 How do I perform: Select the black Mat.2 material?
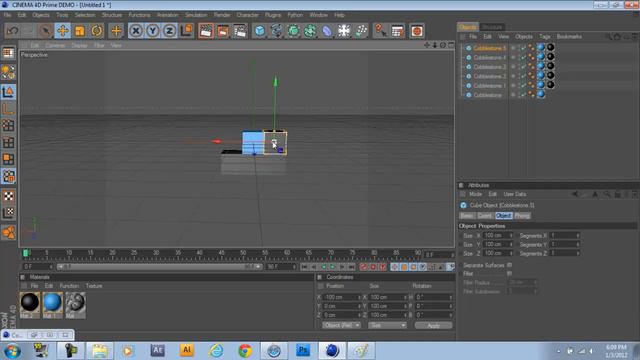click(30, 305)
